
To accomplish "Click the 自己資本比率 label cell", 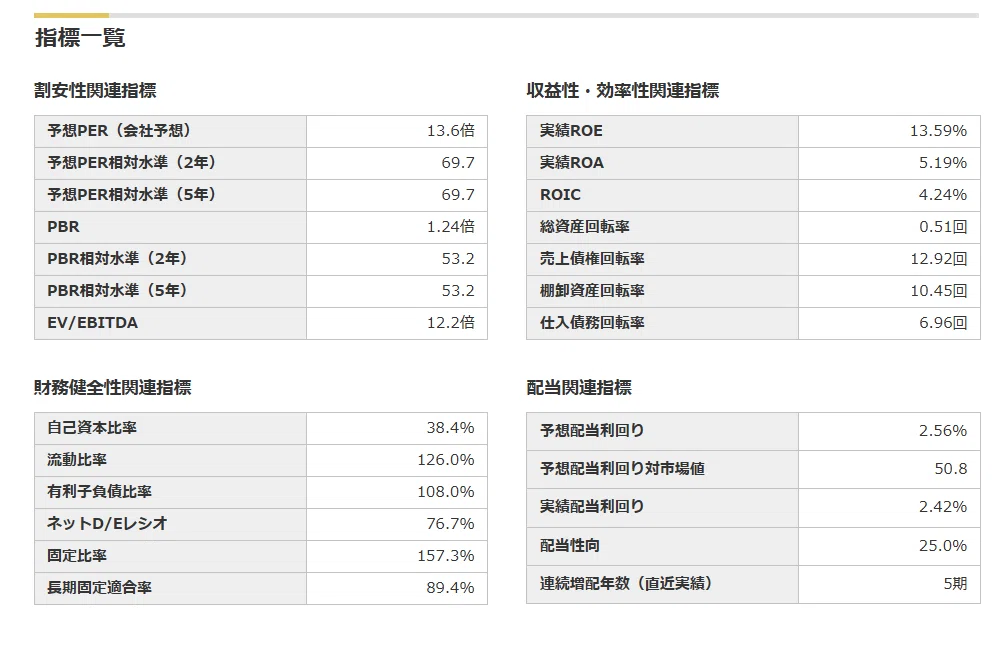I will point(171,428).
